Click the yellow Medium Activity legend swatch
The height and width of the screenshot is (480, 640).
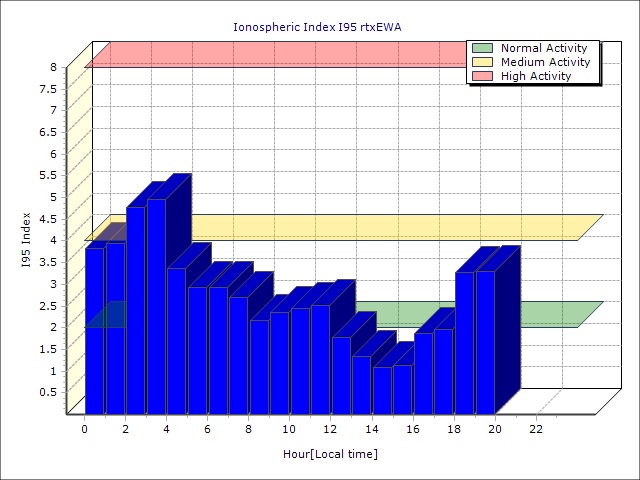click(482, 62)
